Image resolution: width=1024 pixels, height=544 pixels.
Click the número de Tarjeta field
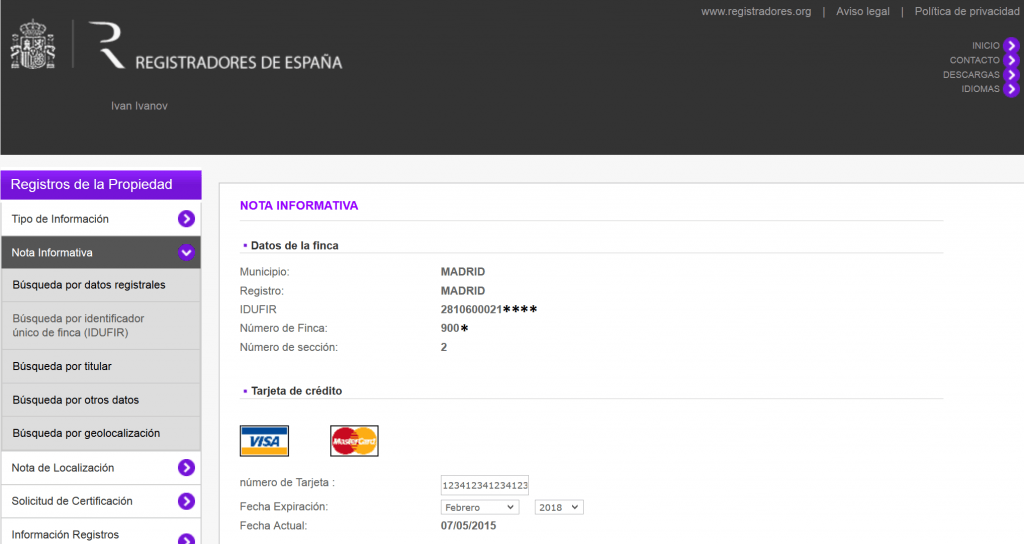pyautogui.click(x=485, y=485)
